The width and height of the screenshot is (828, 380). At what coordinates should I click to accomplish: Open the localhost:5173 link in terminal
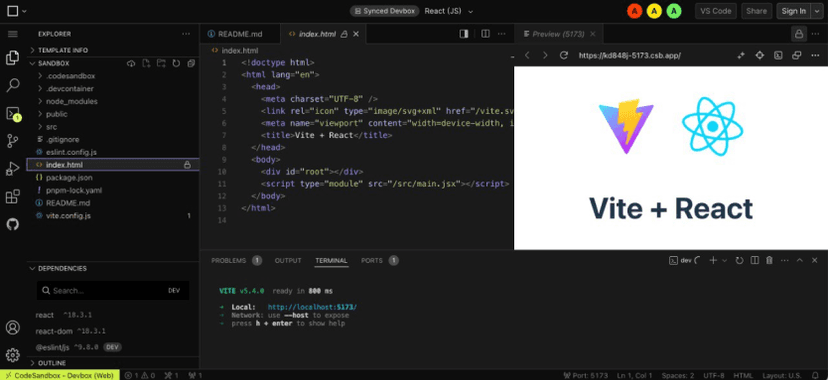pyautogui.click(x=313, y=307)
